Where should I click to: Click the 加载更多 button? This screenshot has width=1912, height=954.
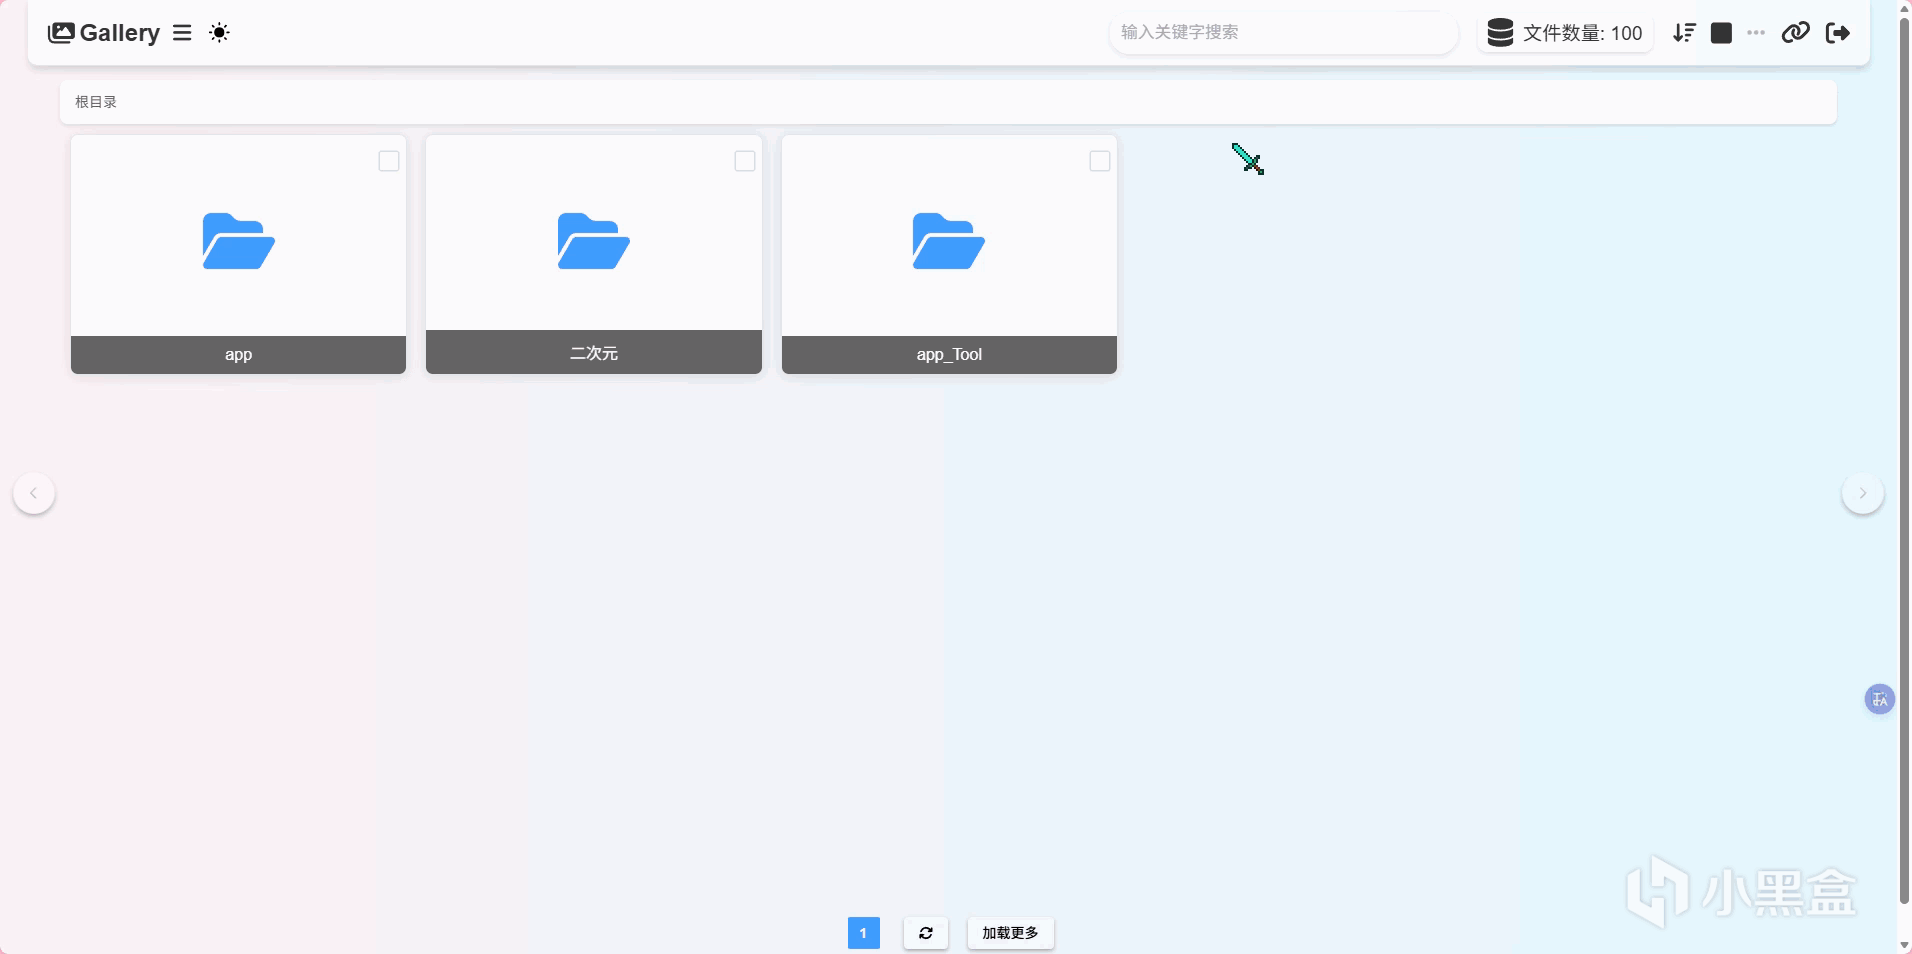tap(1010, 933)
